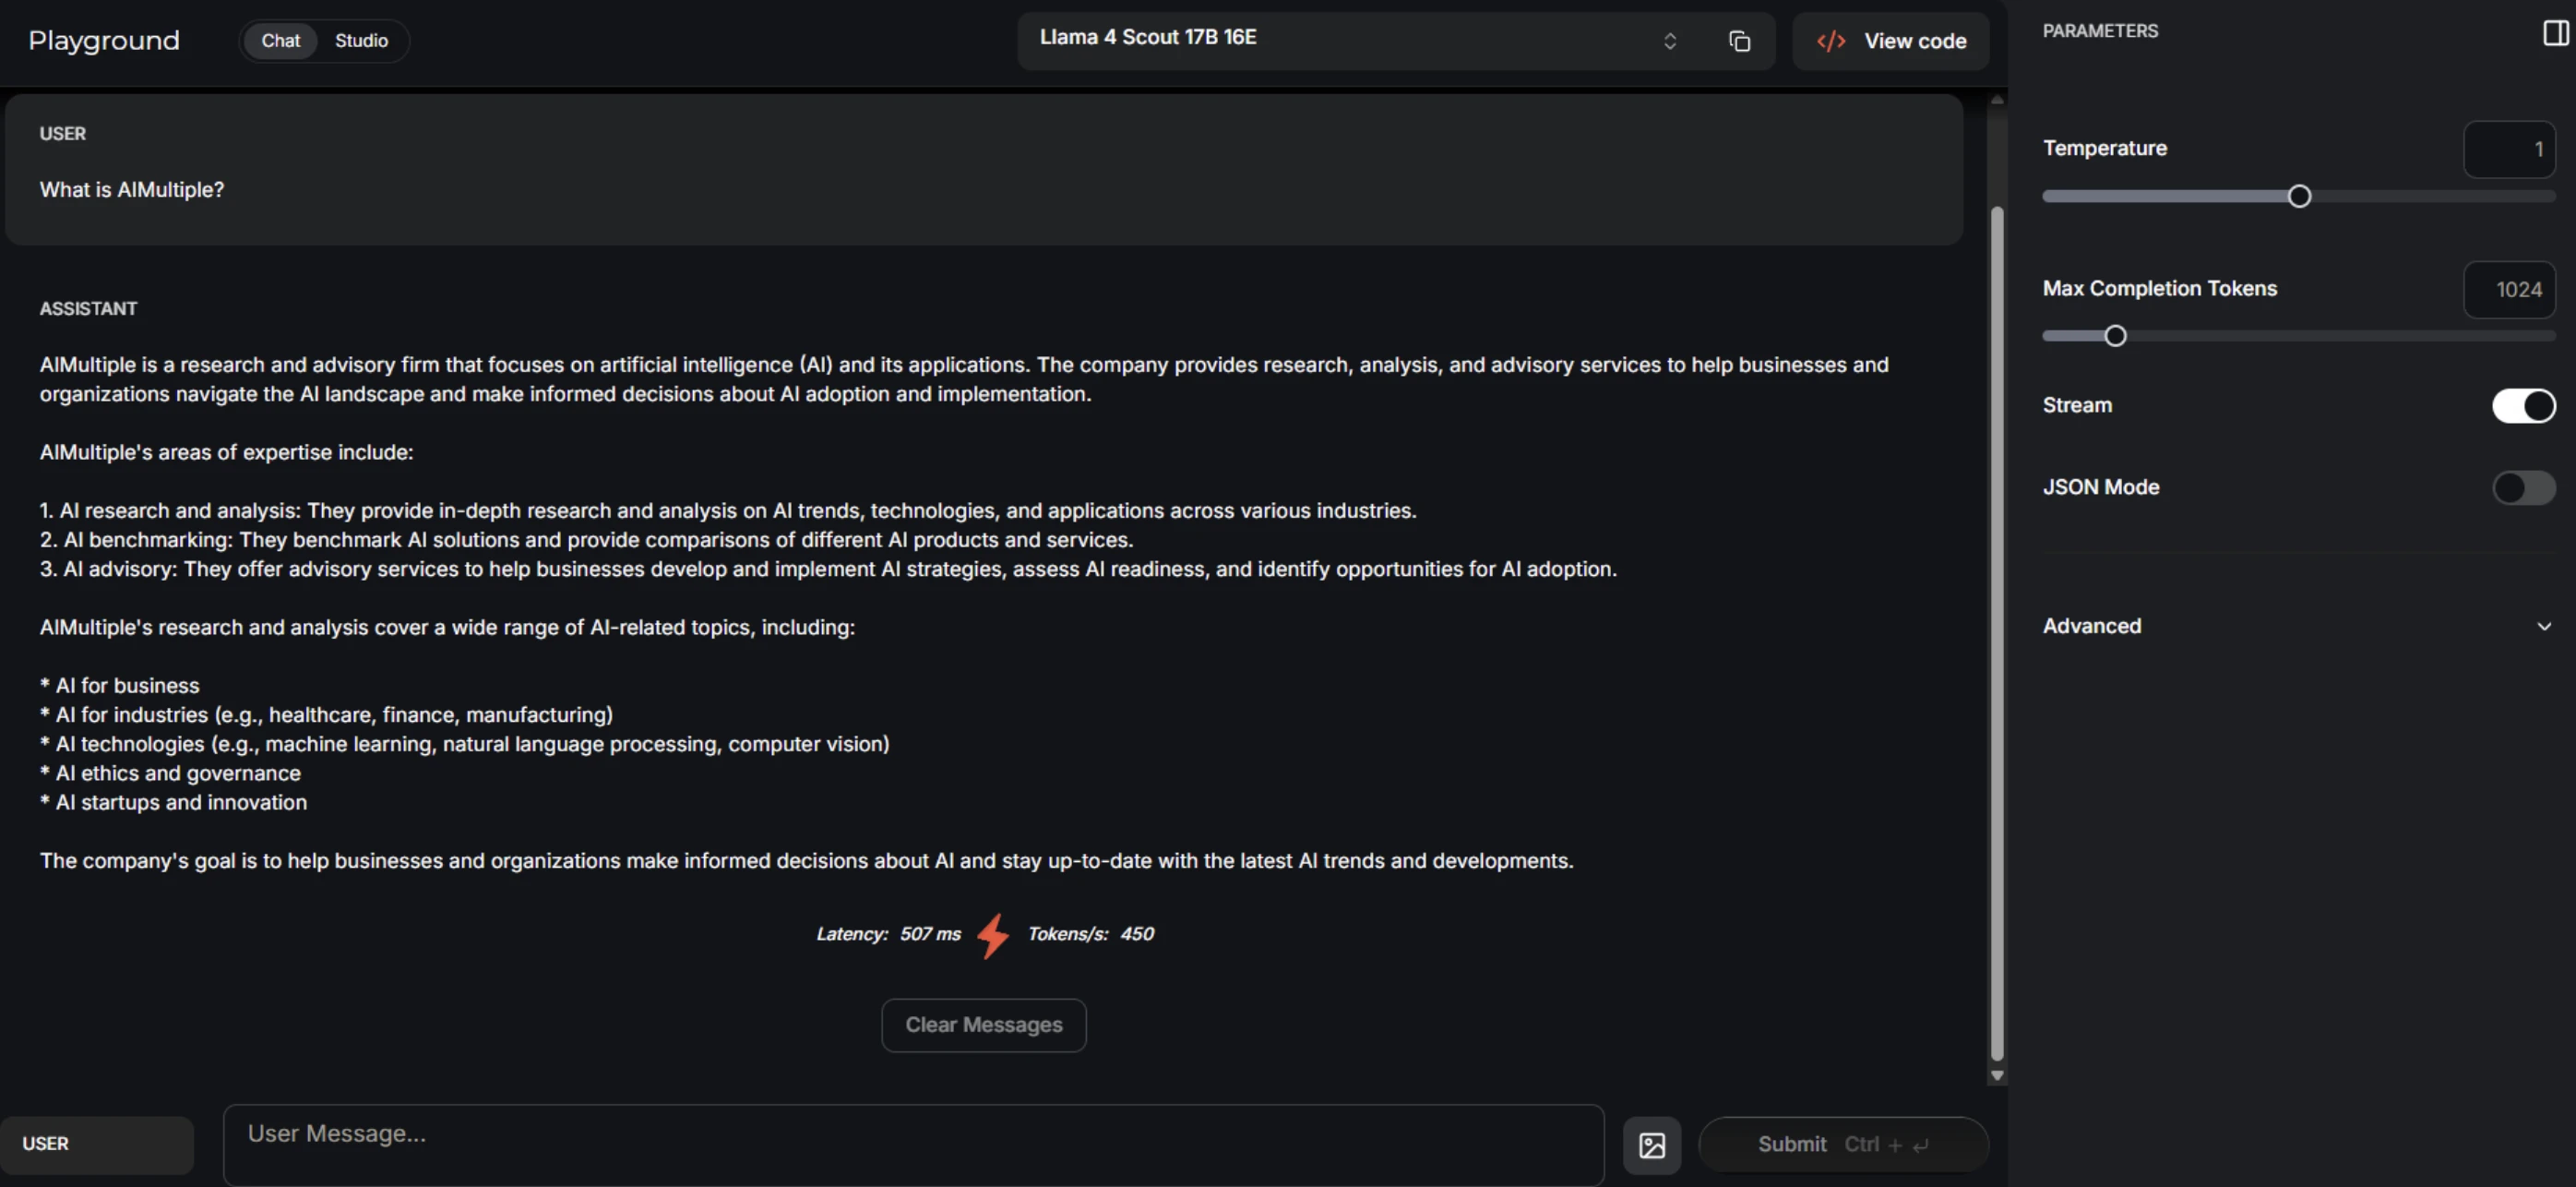The image size is (2576, 1187).
Task: Click the chat vertical scrollbar
Action: coord(1997,633)
